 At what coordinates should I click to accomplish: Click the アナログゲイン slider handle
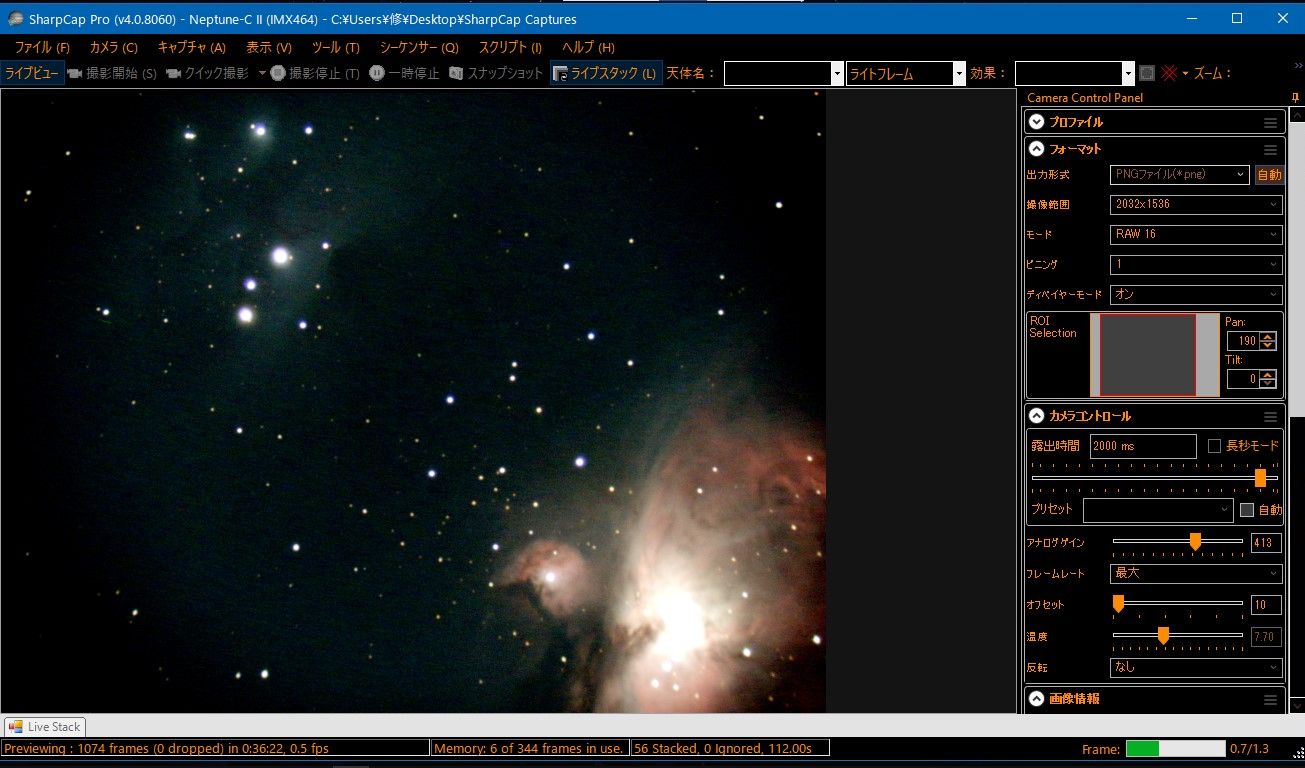1195,541
